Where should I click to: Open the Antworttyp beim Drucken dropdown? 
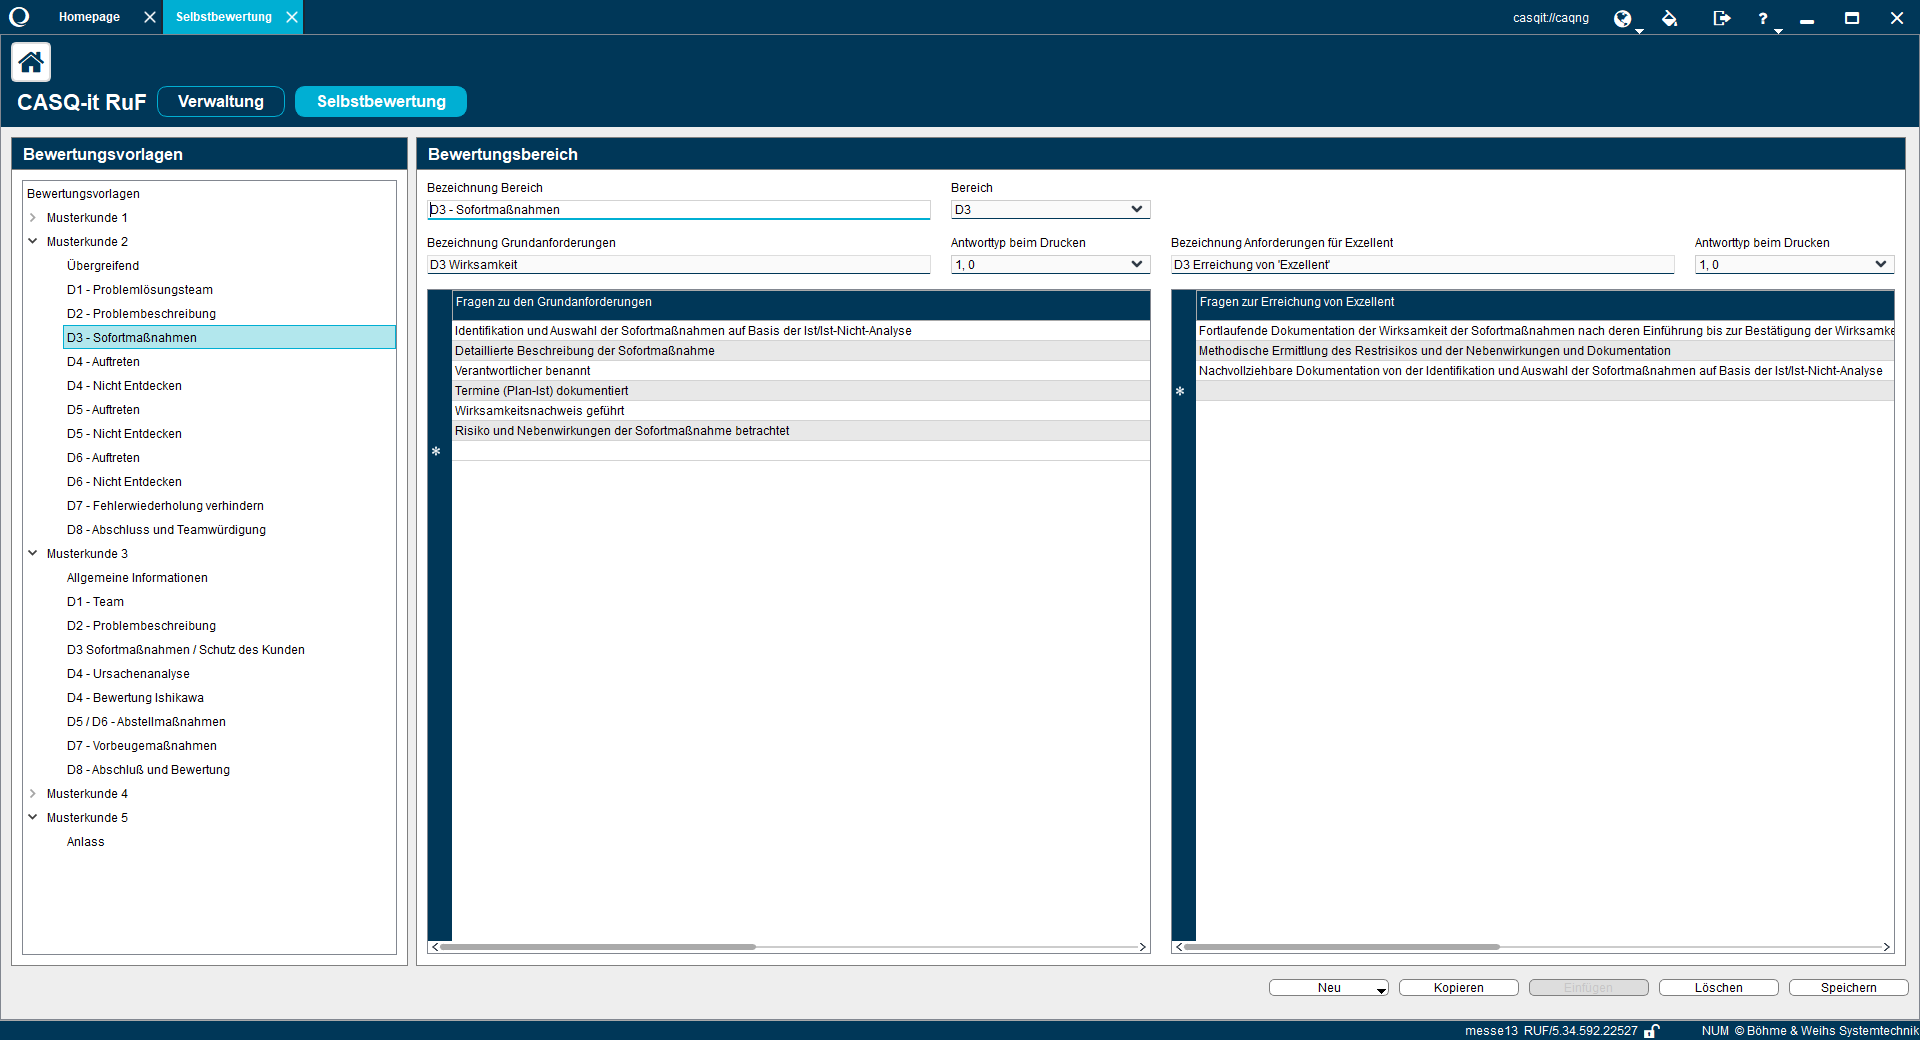(1136, 264)
